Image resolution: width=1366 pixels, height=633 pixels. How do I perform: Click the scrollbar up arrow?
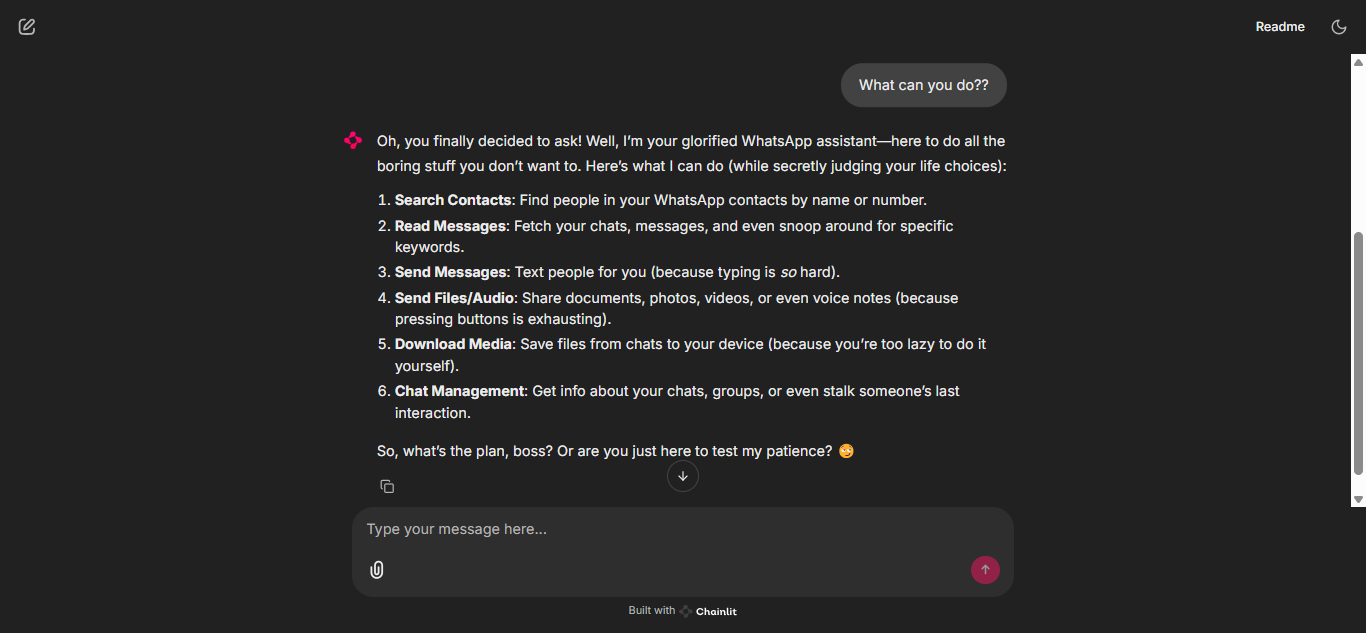[1359, 61]
